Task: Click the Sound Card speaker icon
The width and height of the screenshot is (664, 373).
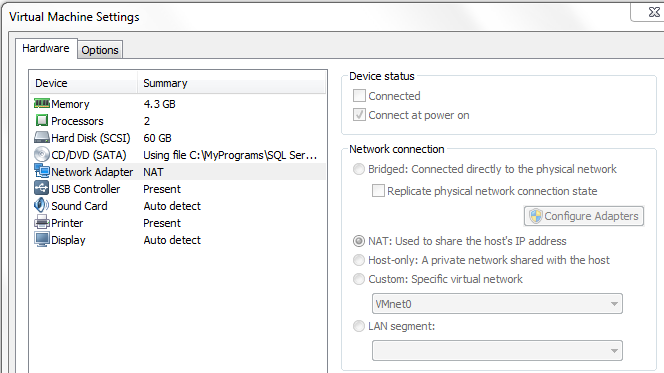Action: click(42, 205)
